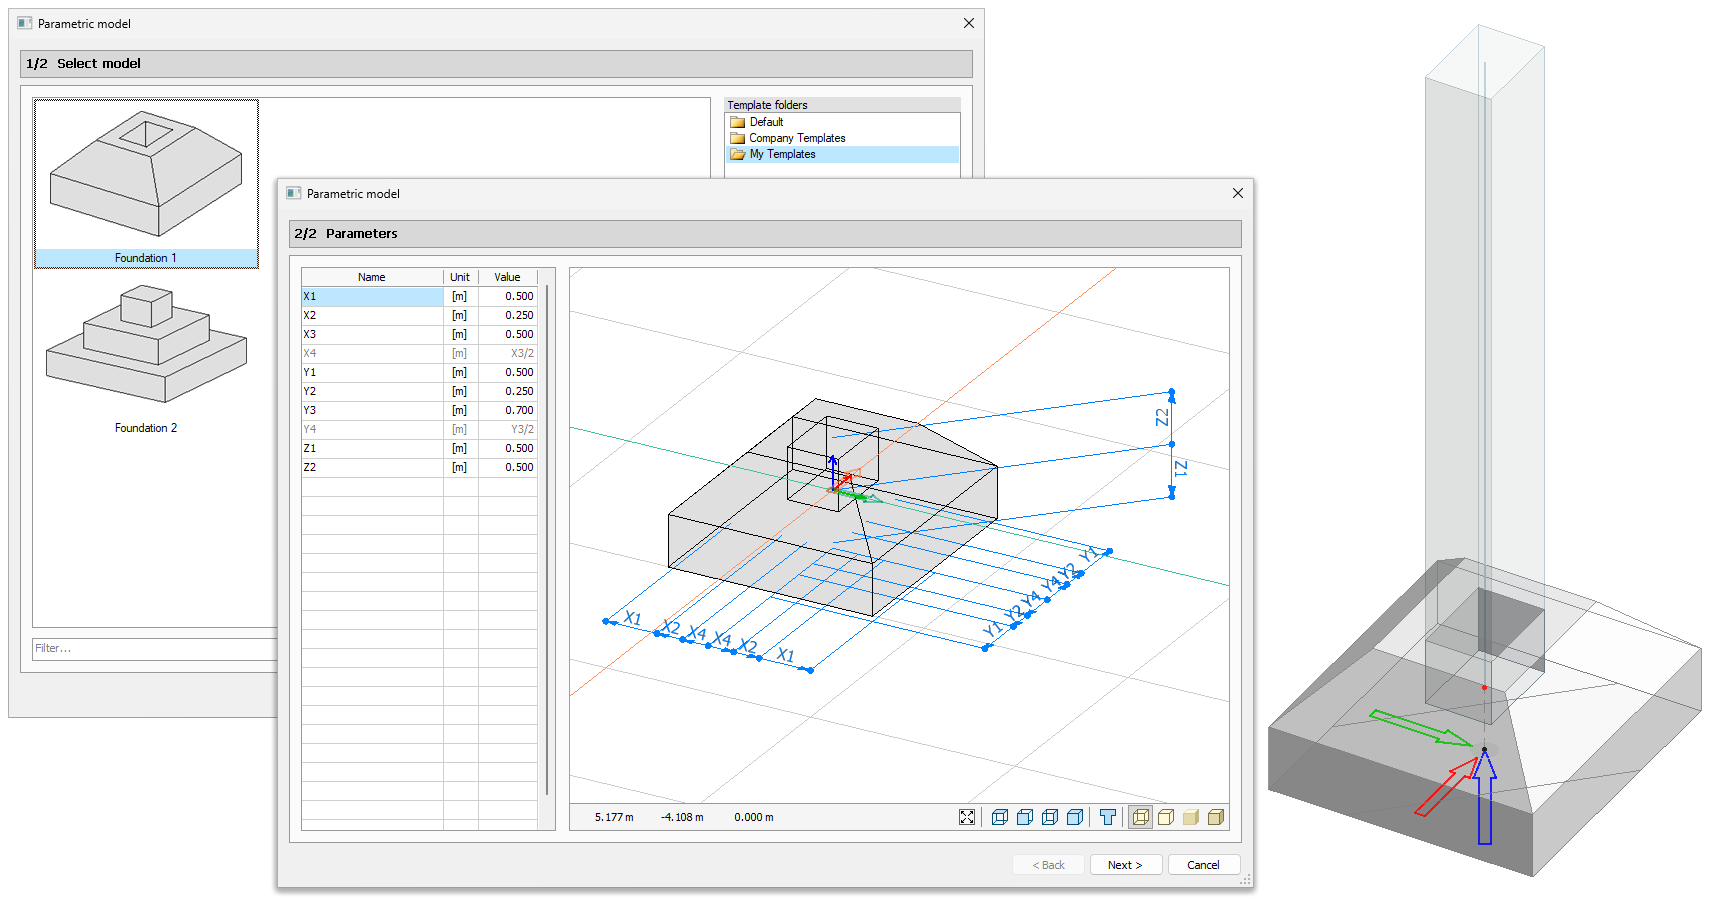Click the blue T-shaped toolbar icon
Screen dimensions: 1710x902
pyautogui.click(x=1107, y=817)
